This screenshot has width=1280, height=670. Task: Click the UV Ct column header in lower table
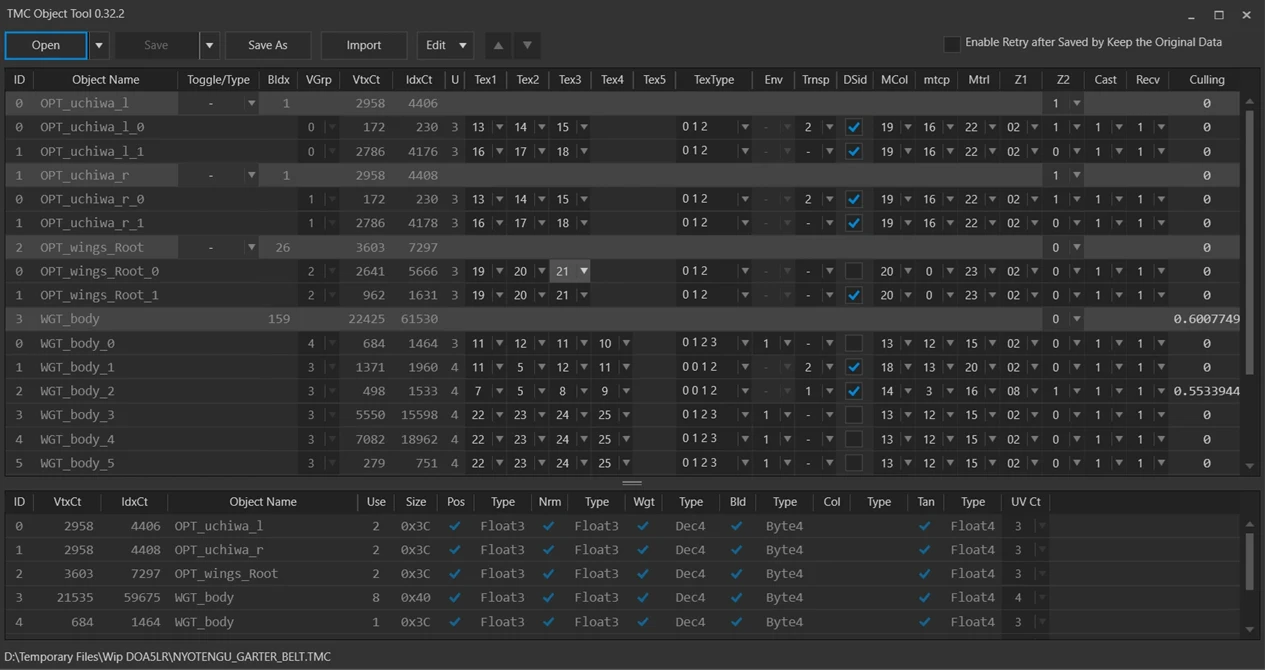click(1026, 502)
